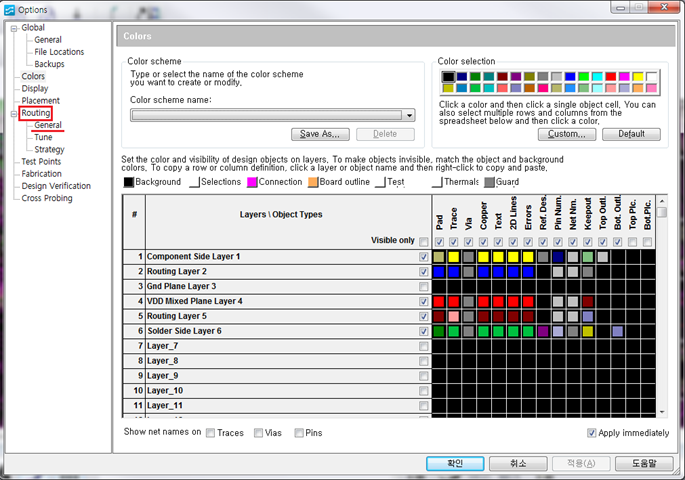The image size is (685, 480).
Task: Click the Test color box
Action: click(x=381, y=182)
